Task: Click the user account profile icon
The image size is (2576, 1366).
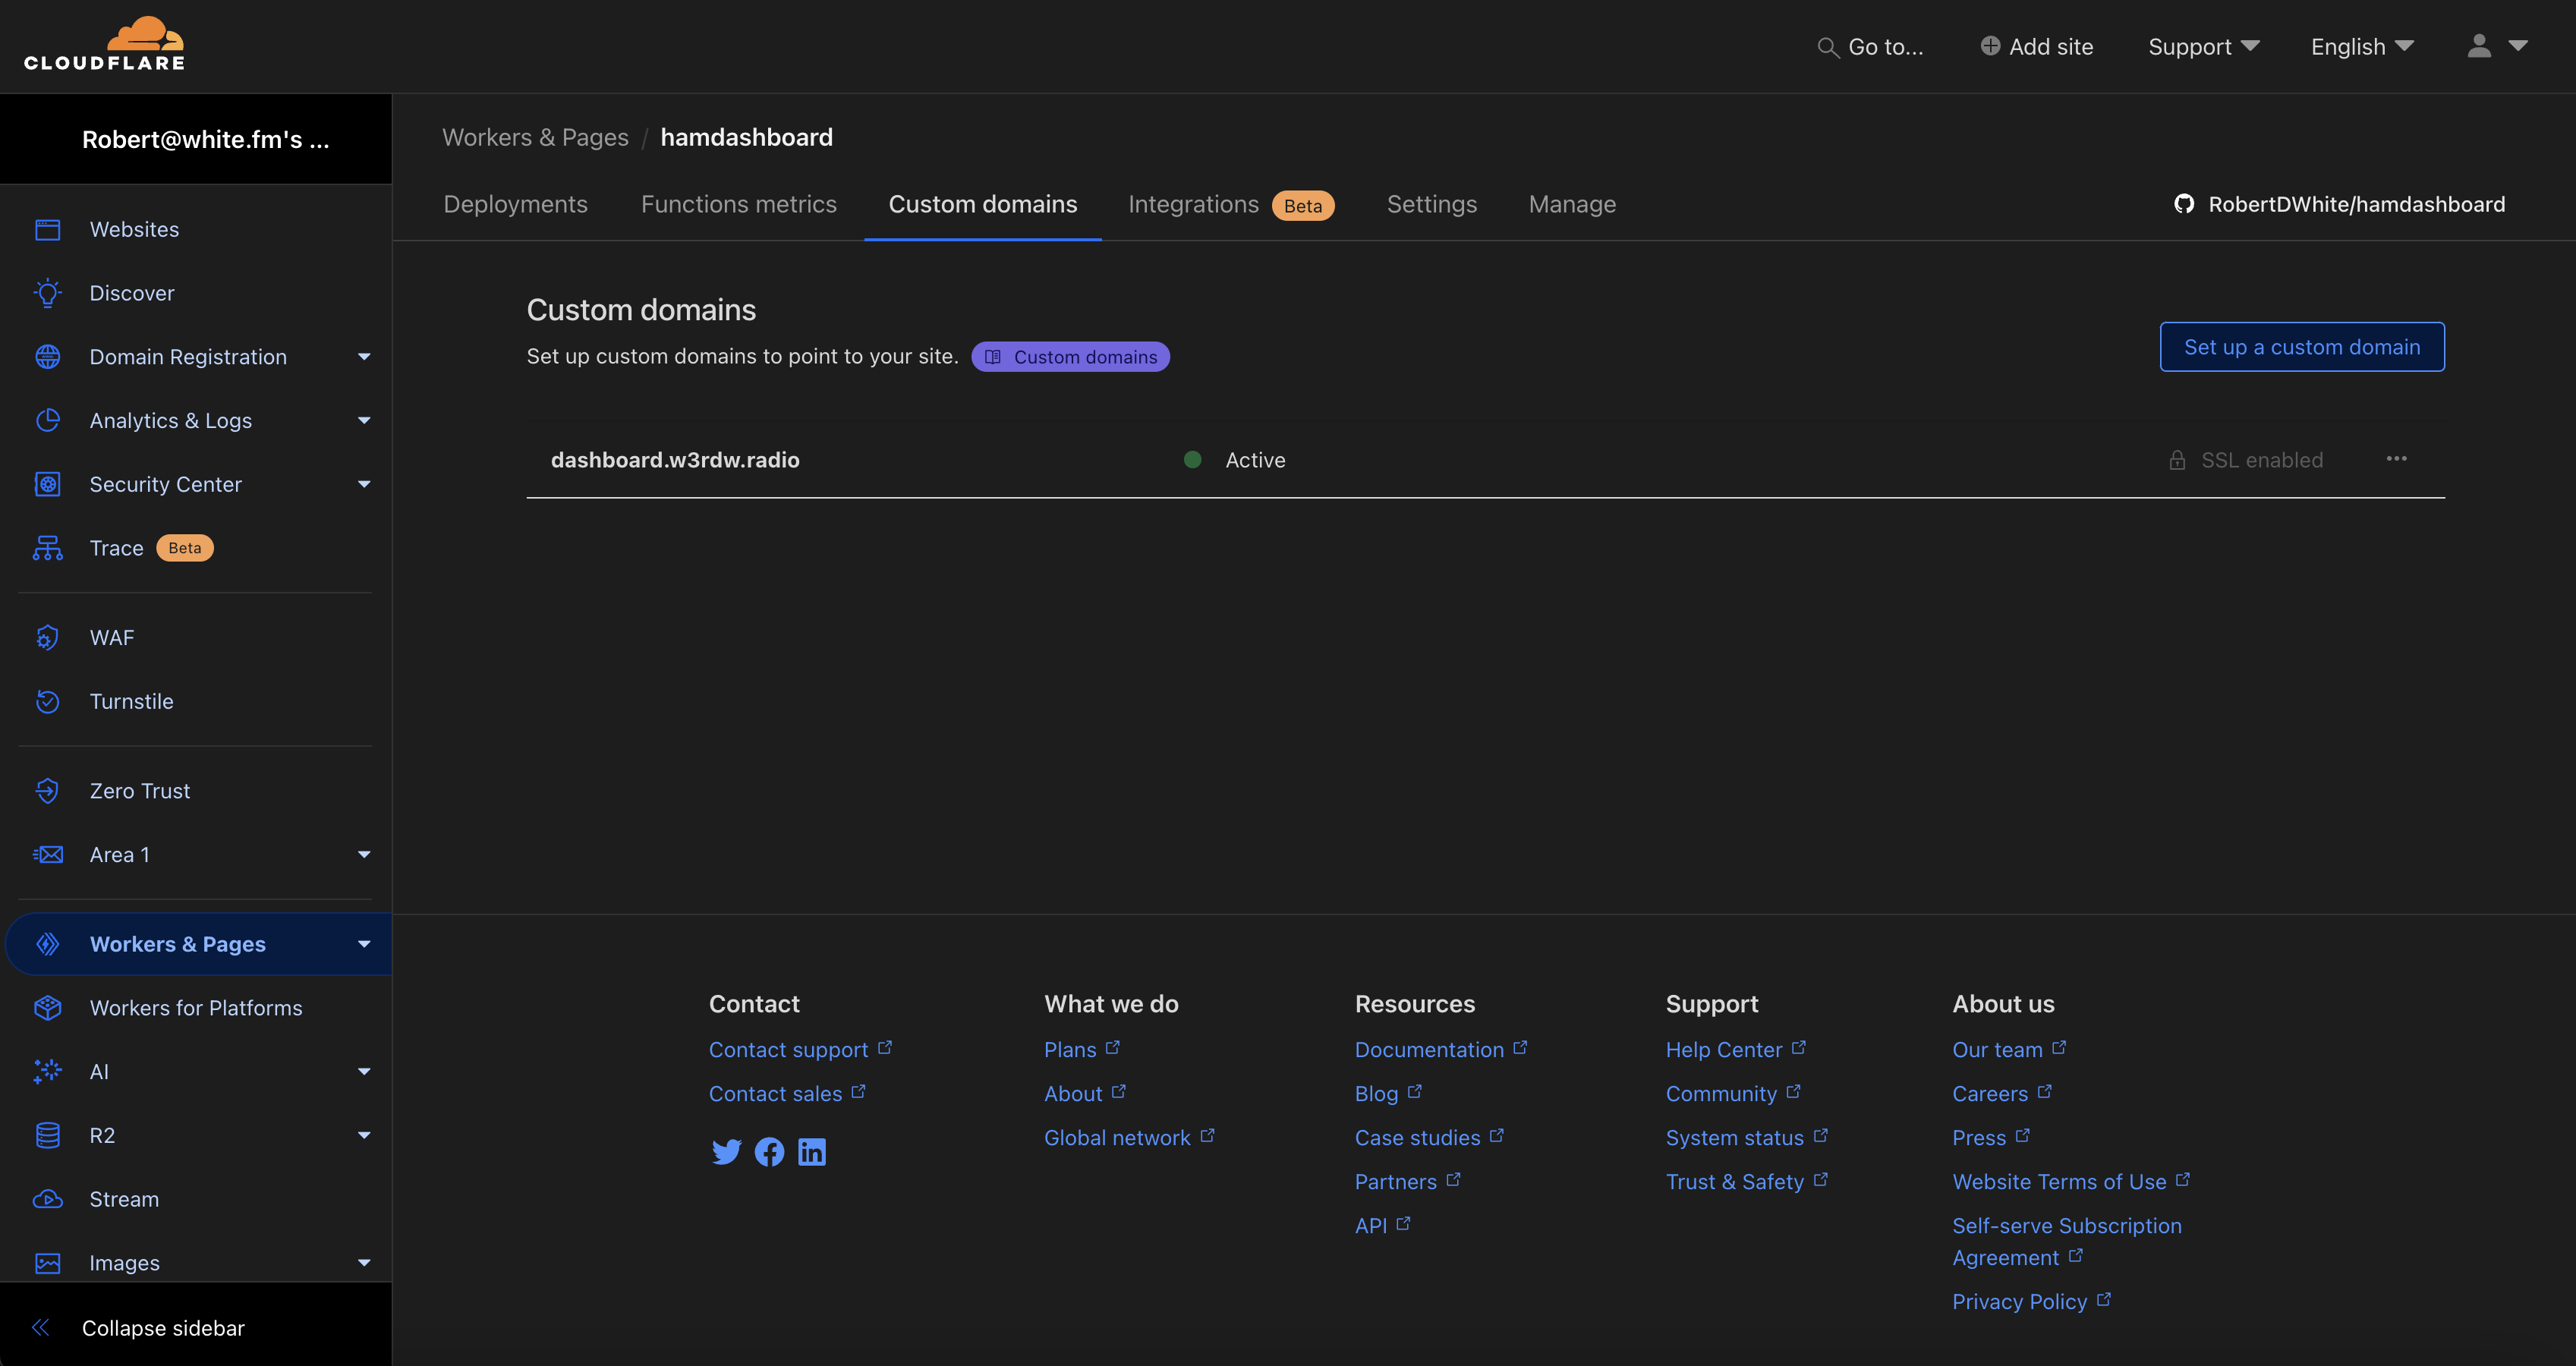Action: point(2479,46)
